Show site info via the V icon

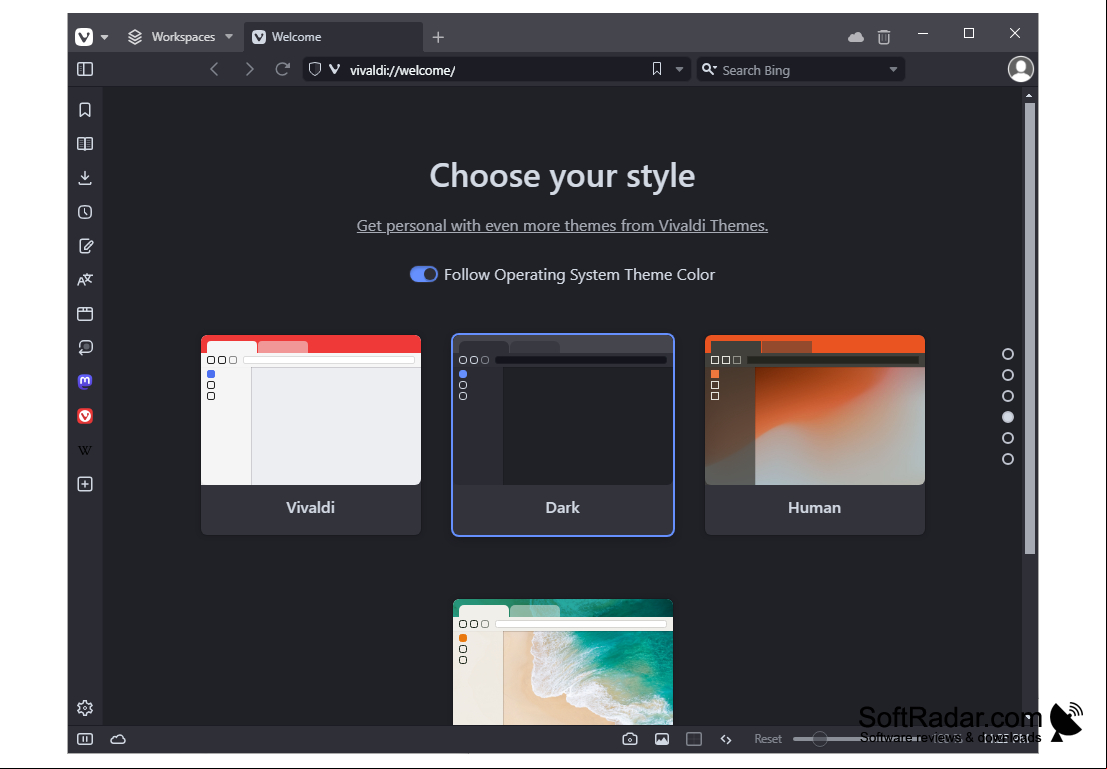pos(335,69)
